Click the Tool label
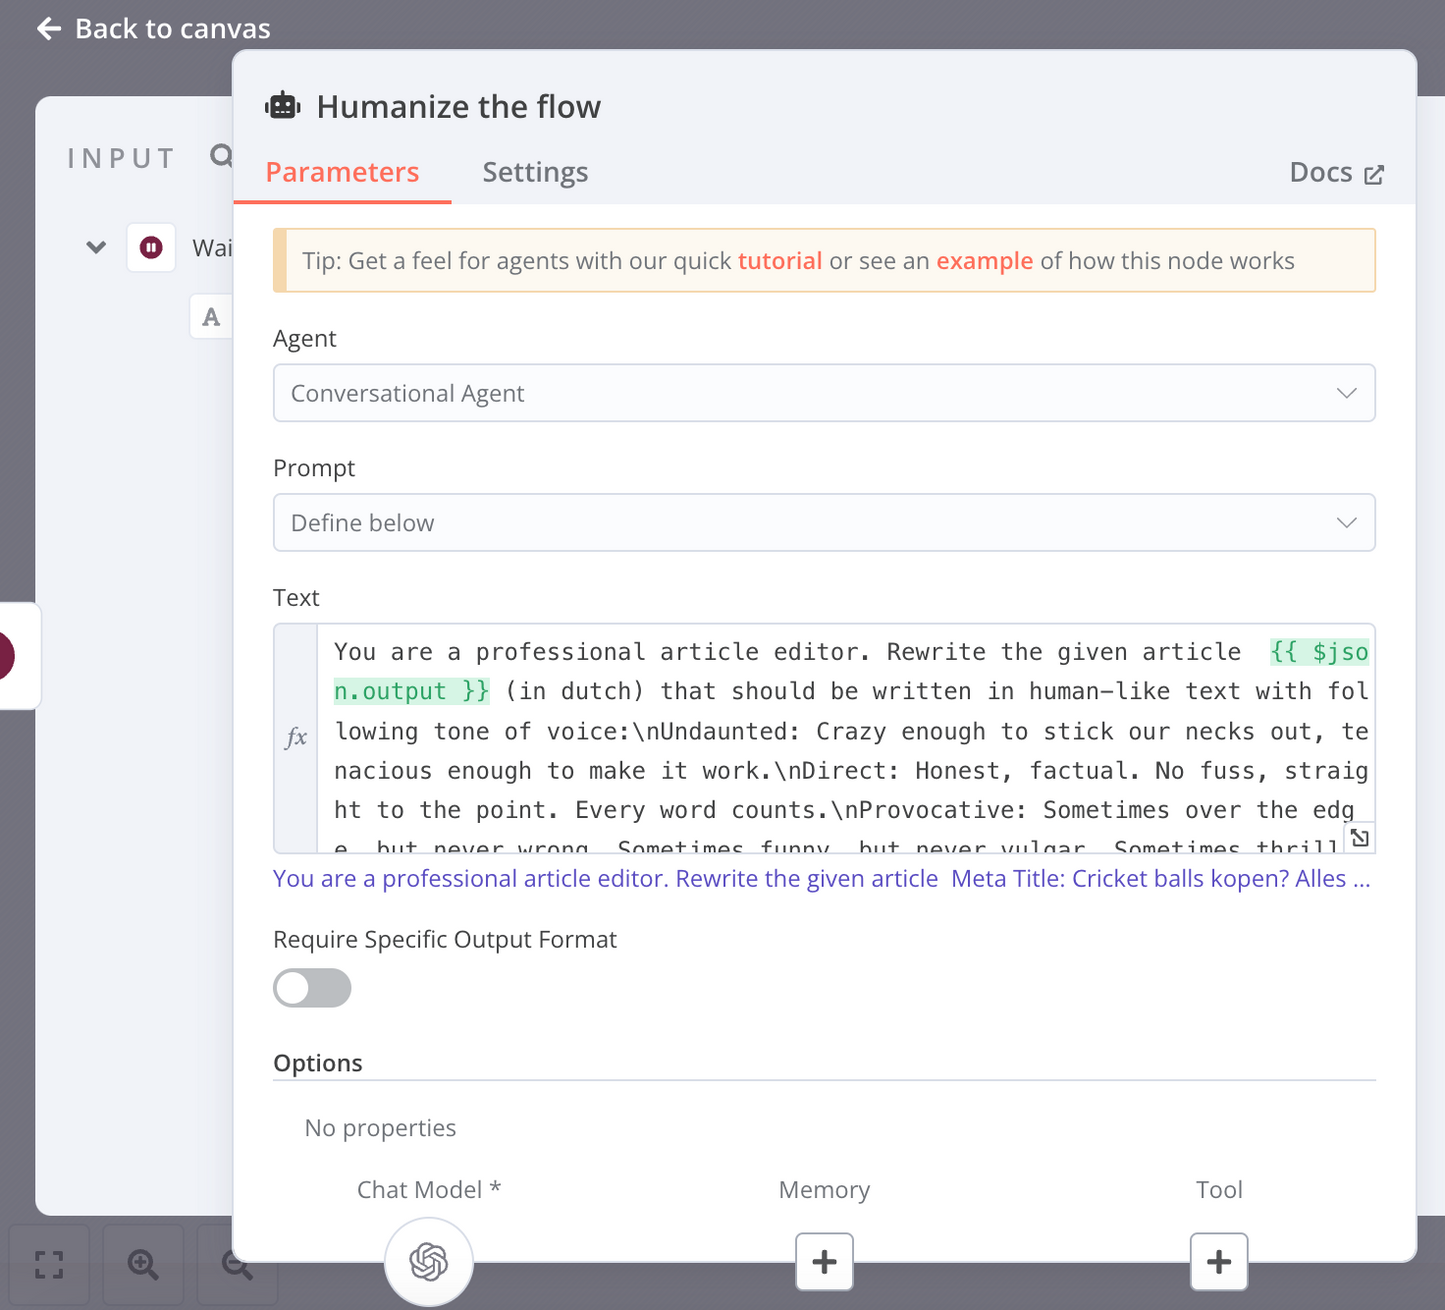 pos(1219,1190)
